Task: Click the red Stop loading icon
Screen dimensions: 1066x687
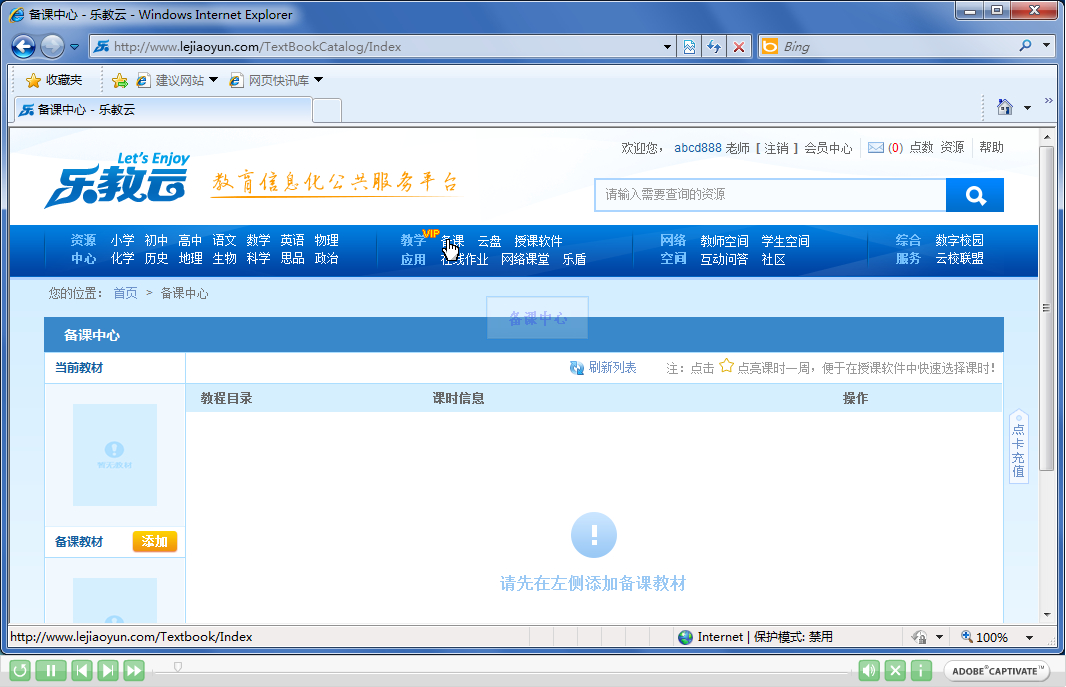Action: 739,47
